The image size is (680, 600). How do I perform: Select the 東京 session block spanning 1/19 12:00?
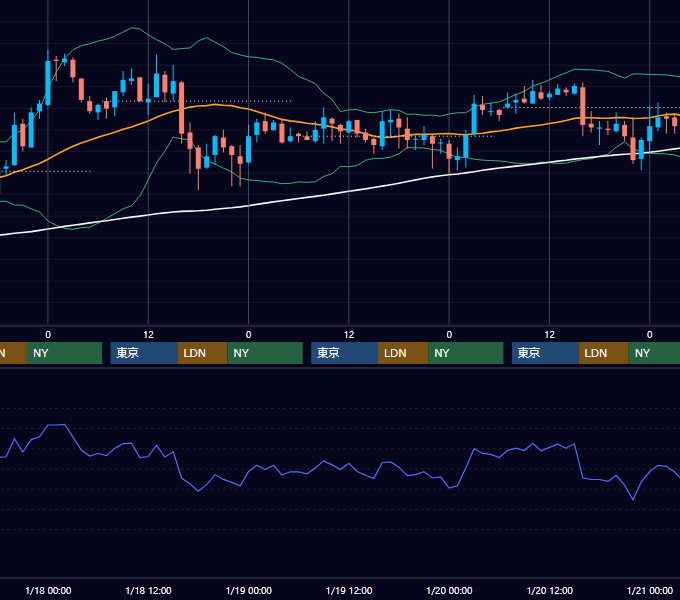345,353
